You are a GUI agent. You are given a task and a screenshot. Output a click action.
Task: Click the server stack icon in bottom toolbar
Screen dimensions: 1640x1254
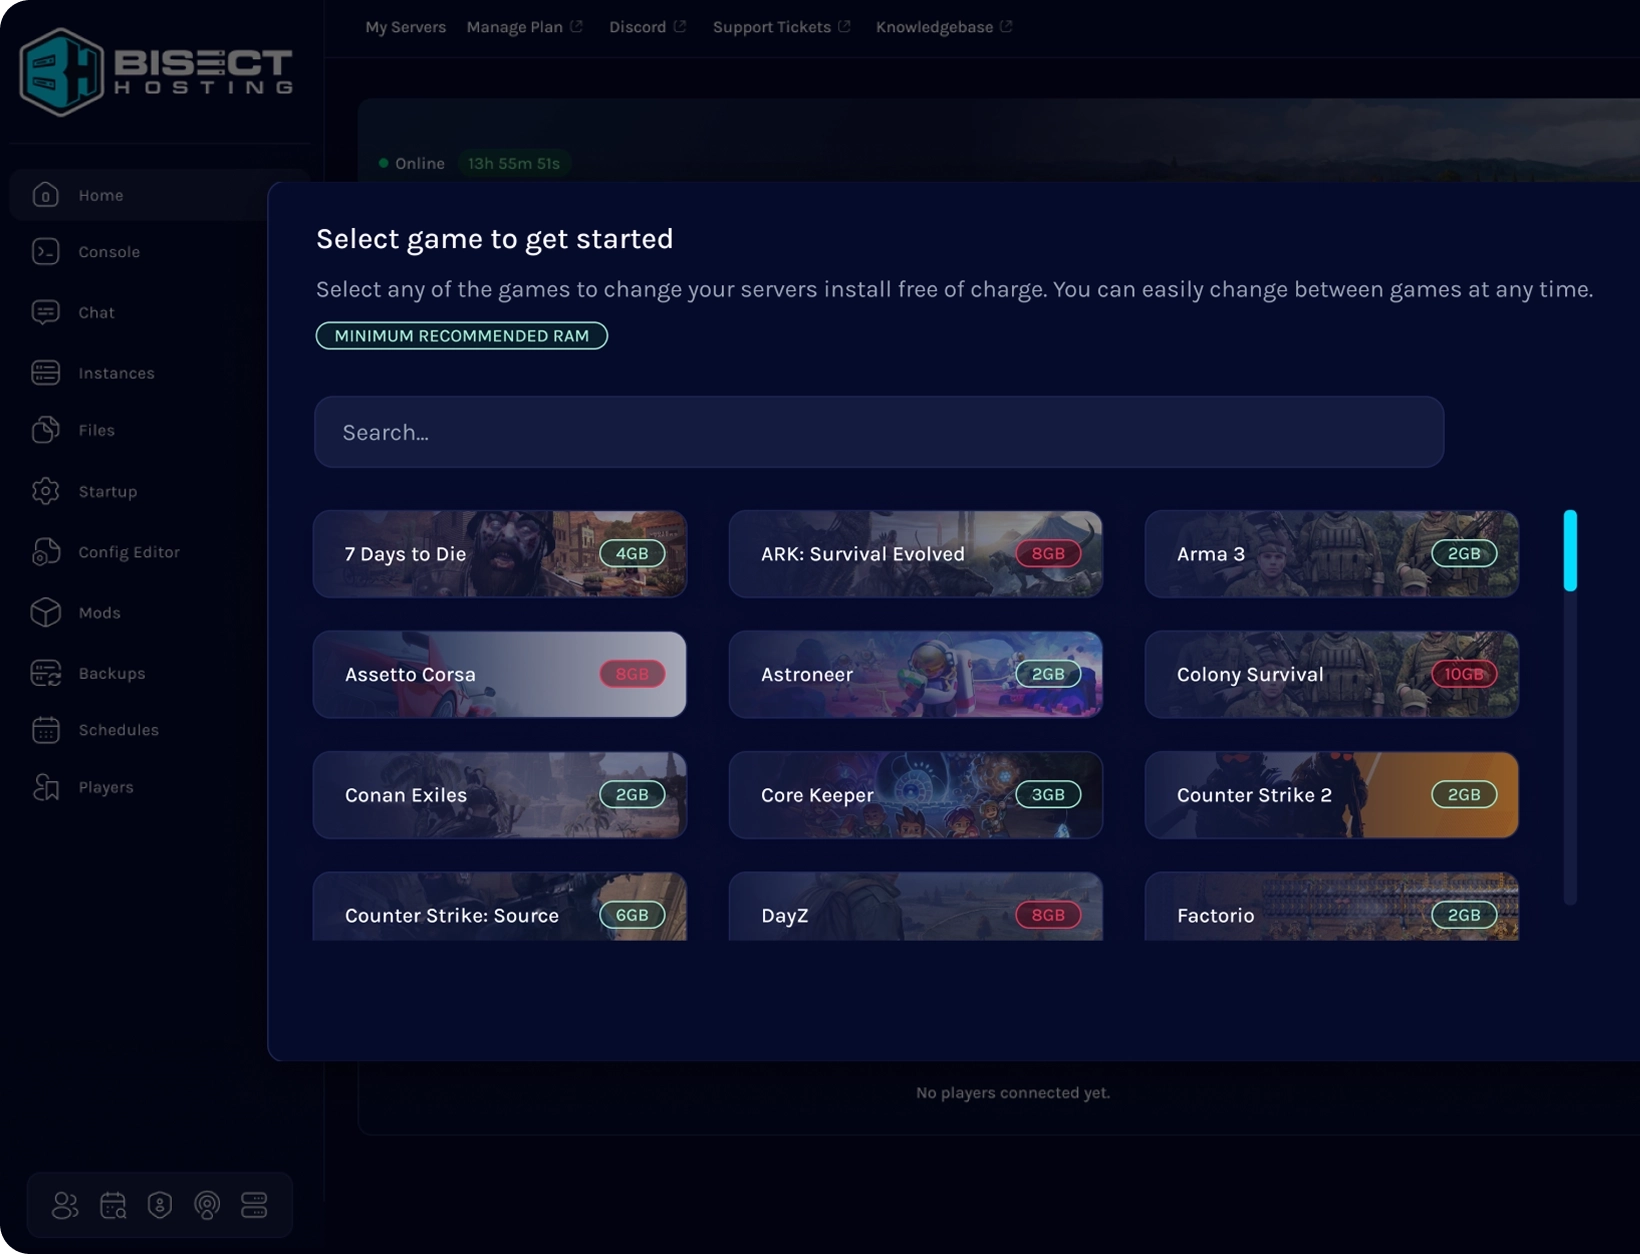click(254, 1205)
